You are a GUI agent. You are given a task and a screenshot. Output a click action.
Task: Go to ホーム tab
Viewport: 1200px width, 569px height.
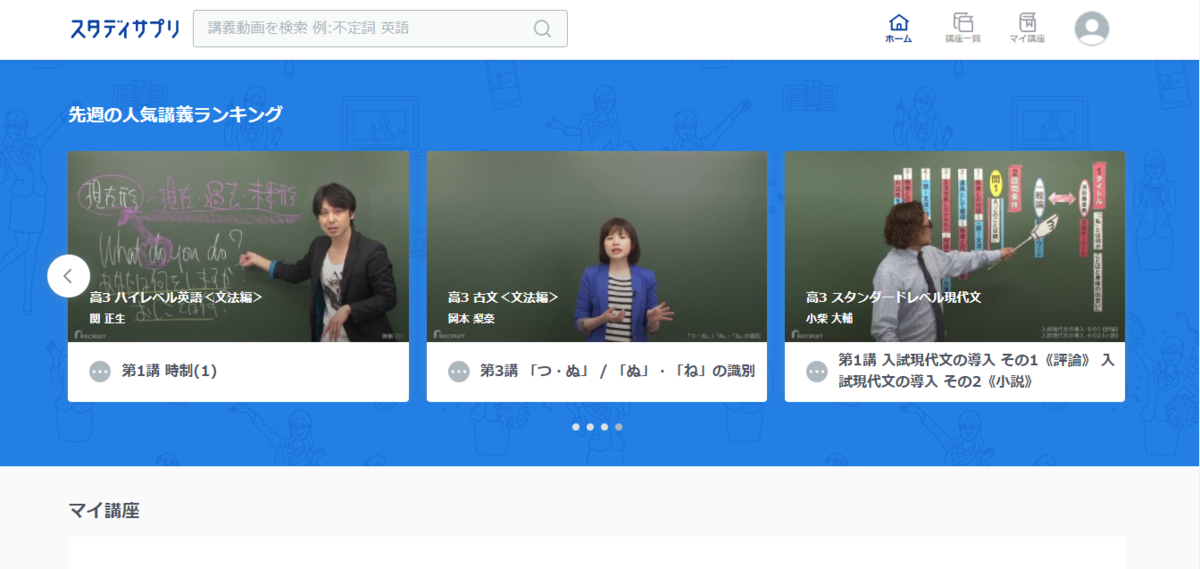click(x=898, y=28)
